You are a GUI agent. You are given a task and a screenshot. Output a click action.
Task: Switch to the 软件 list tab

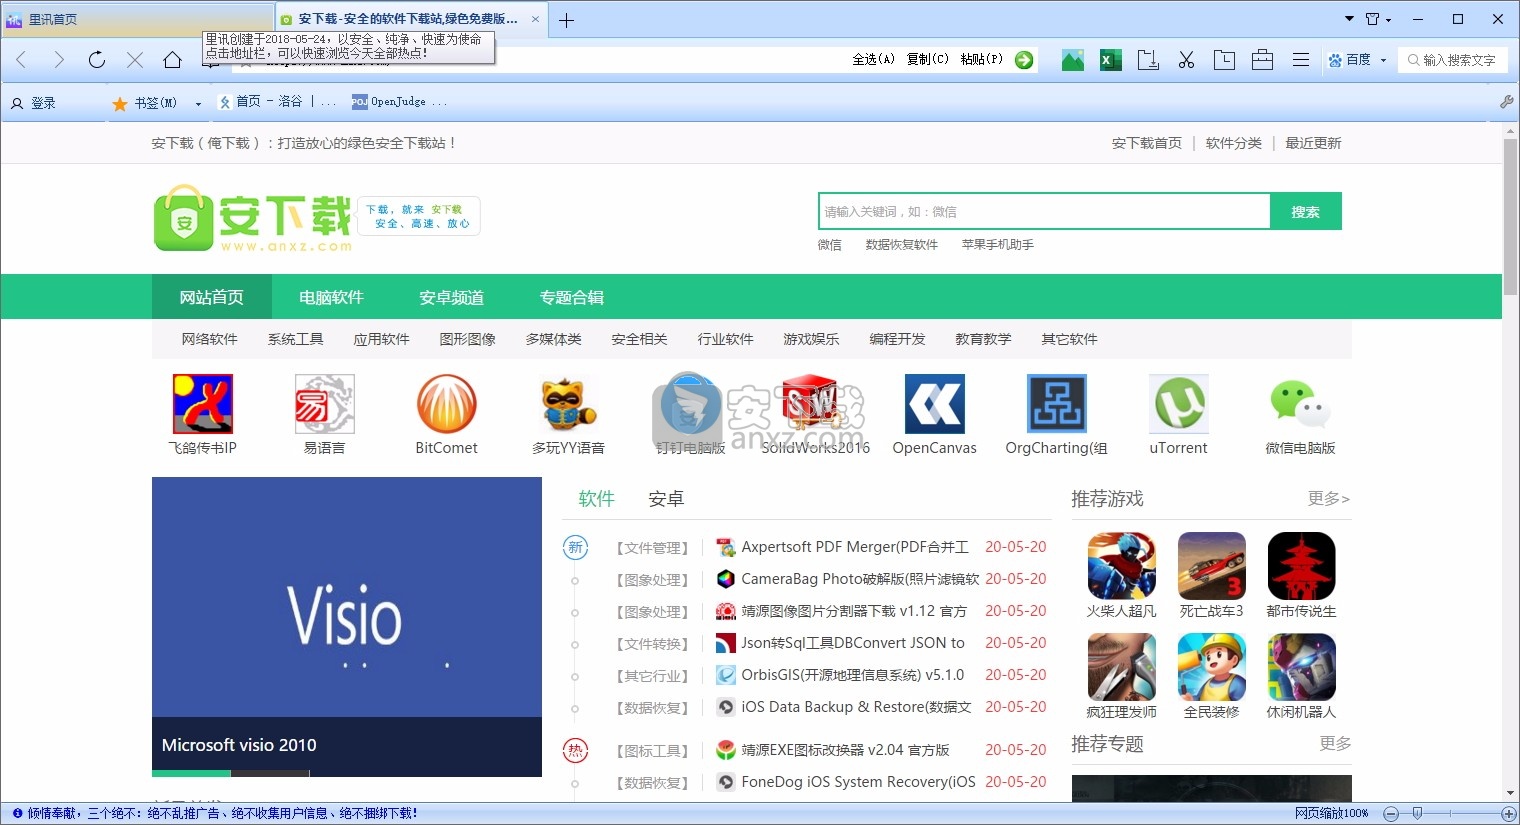click(597, 498)
